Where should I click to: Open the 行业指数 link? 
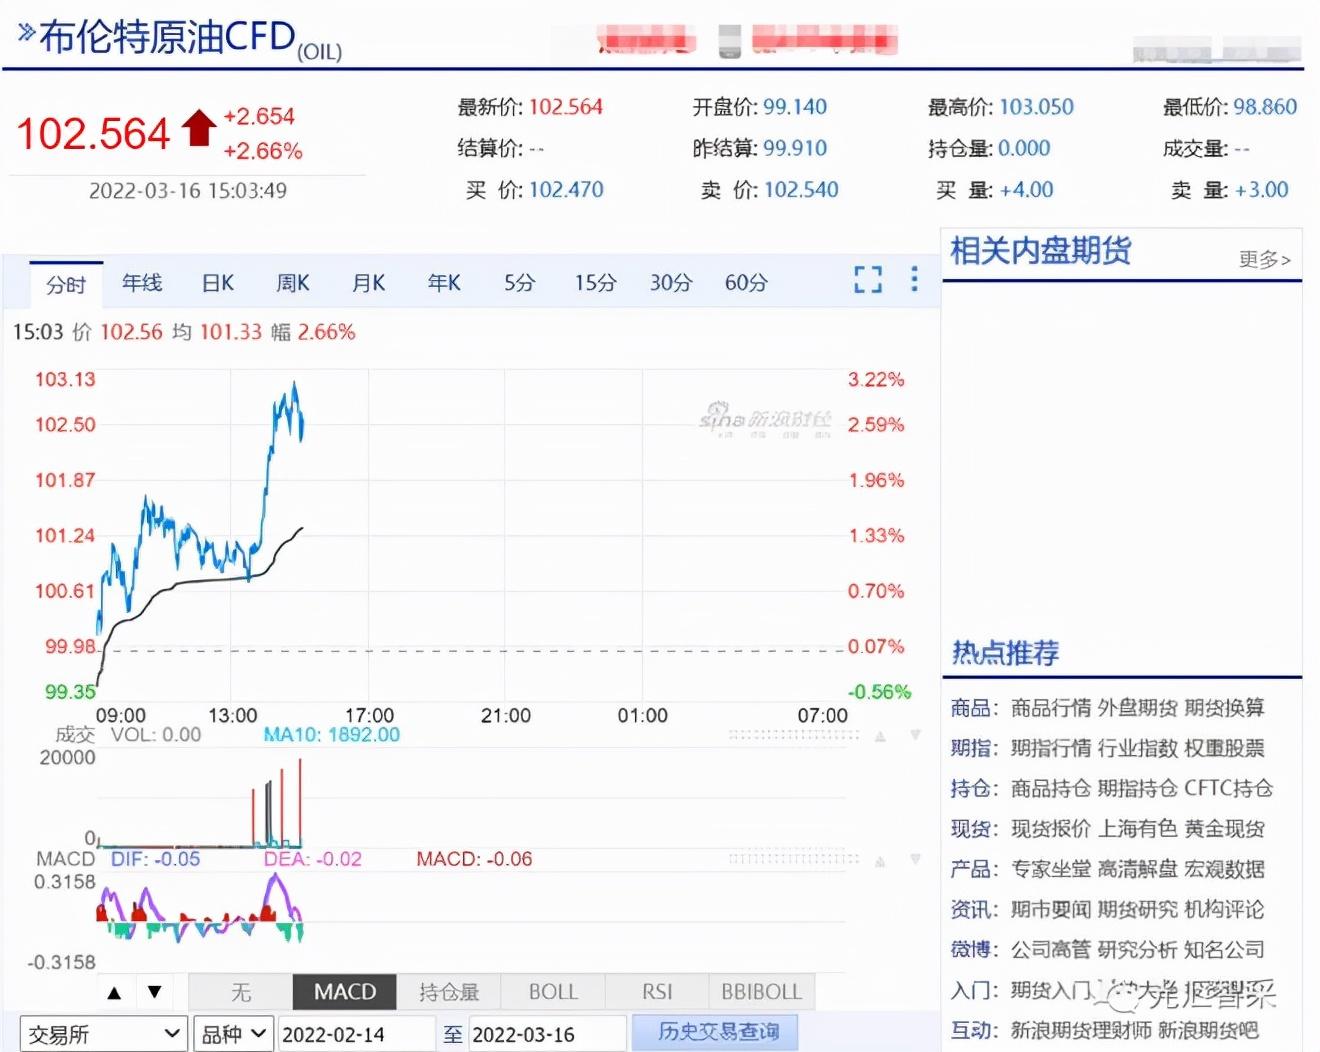[x=1138, y=748]
